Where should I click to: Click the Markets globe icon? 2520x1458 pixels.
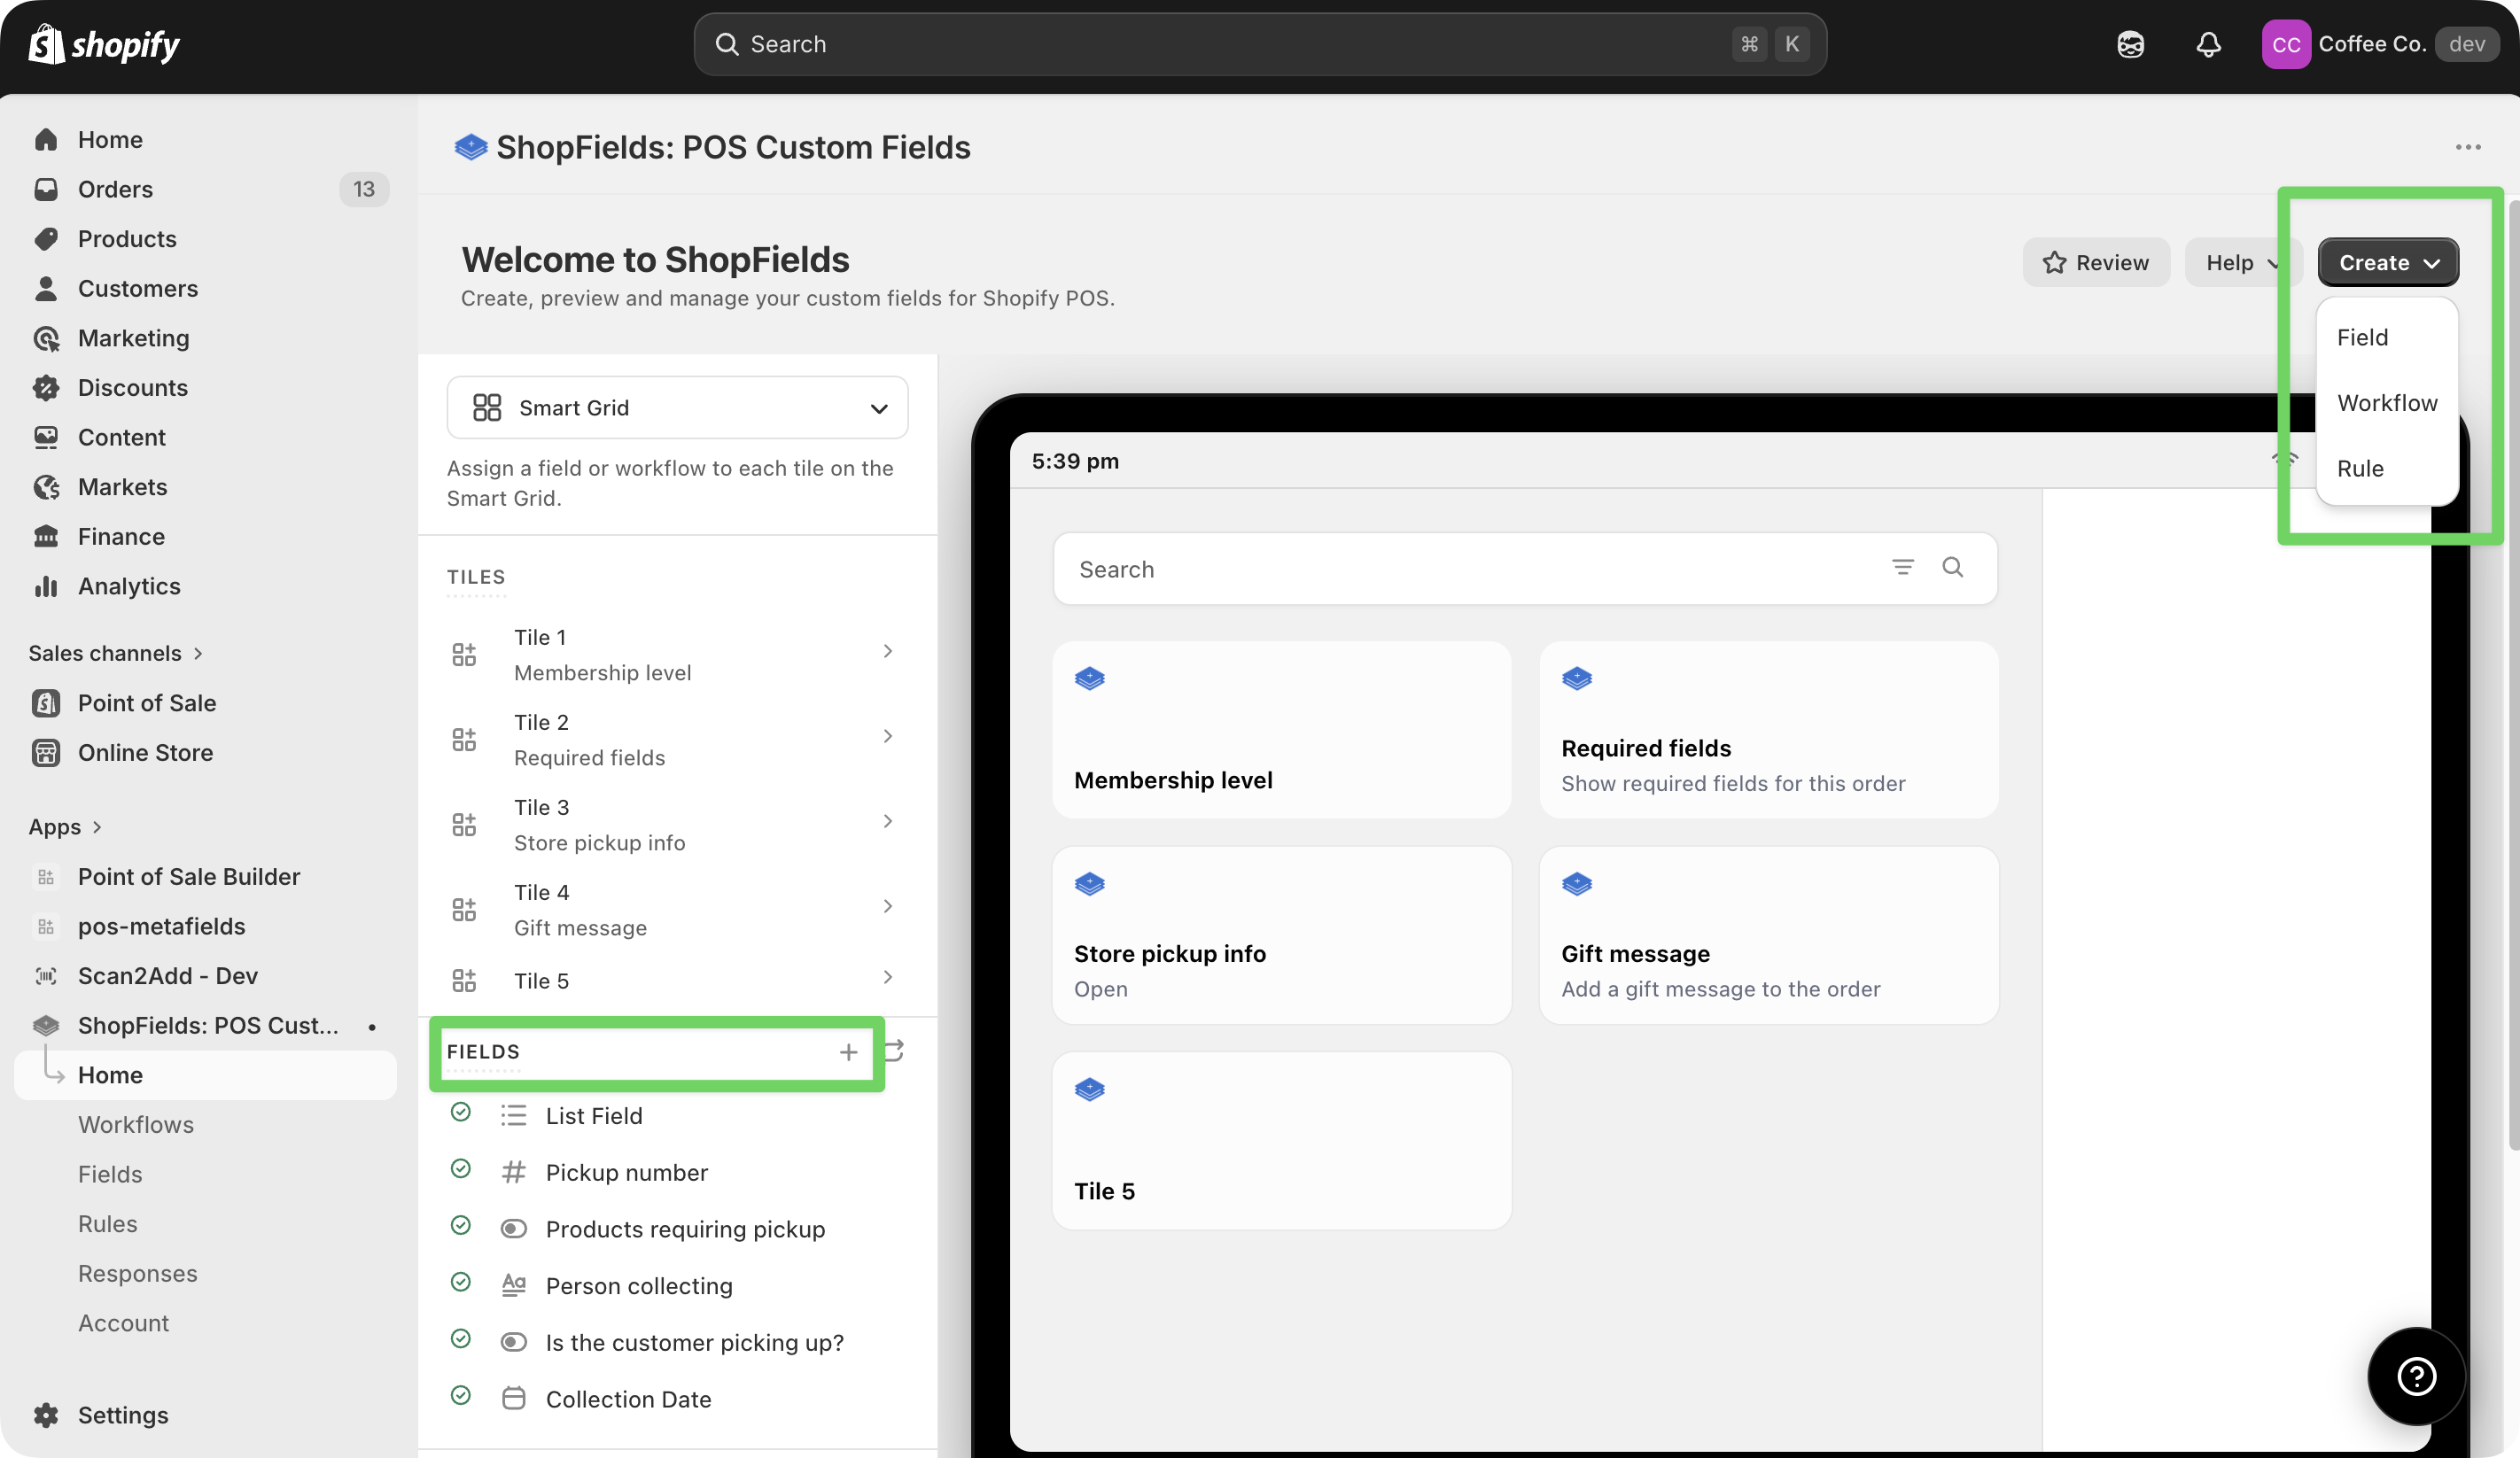46,487
